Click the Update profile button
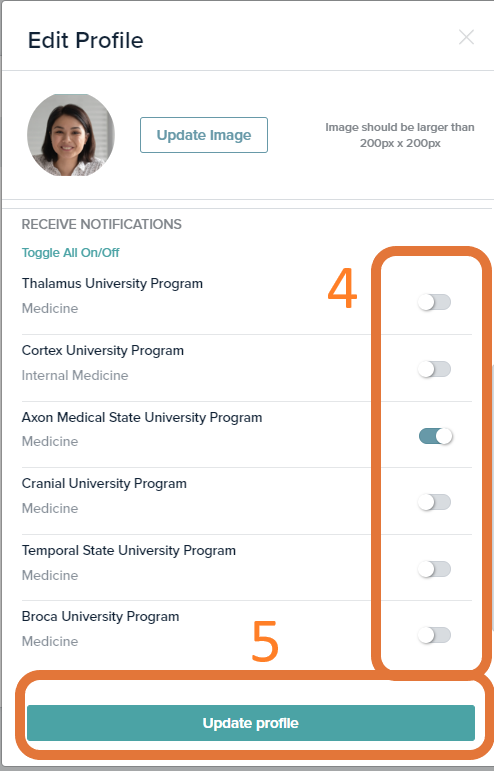Image resolution: width=494 pixels, height=771 pixels. coord(251,723)
